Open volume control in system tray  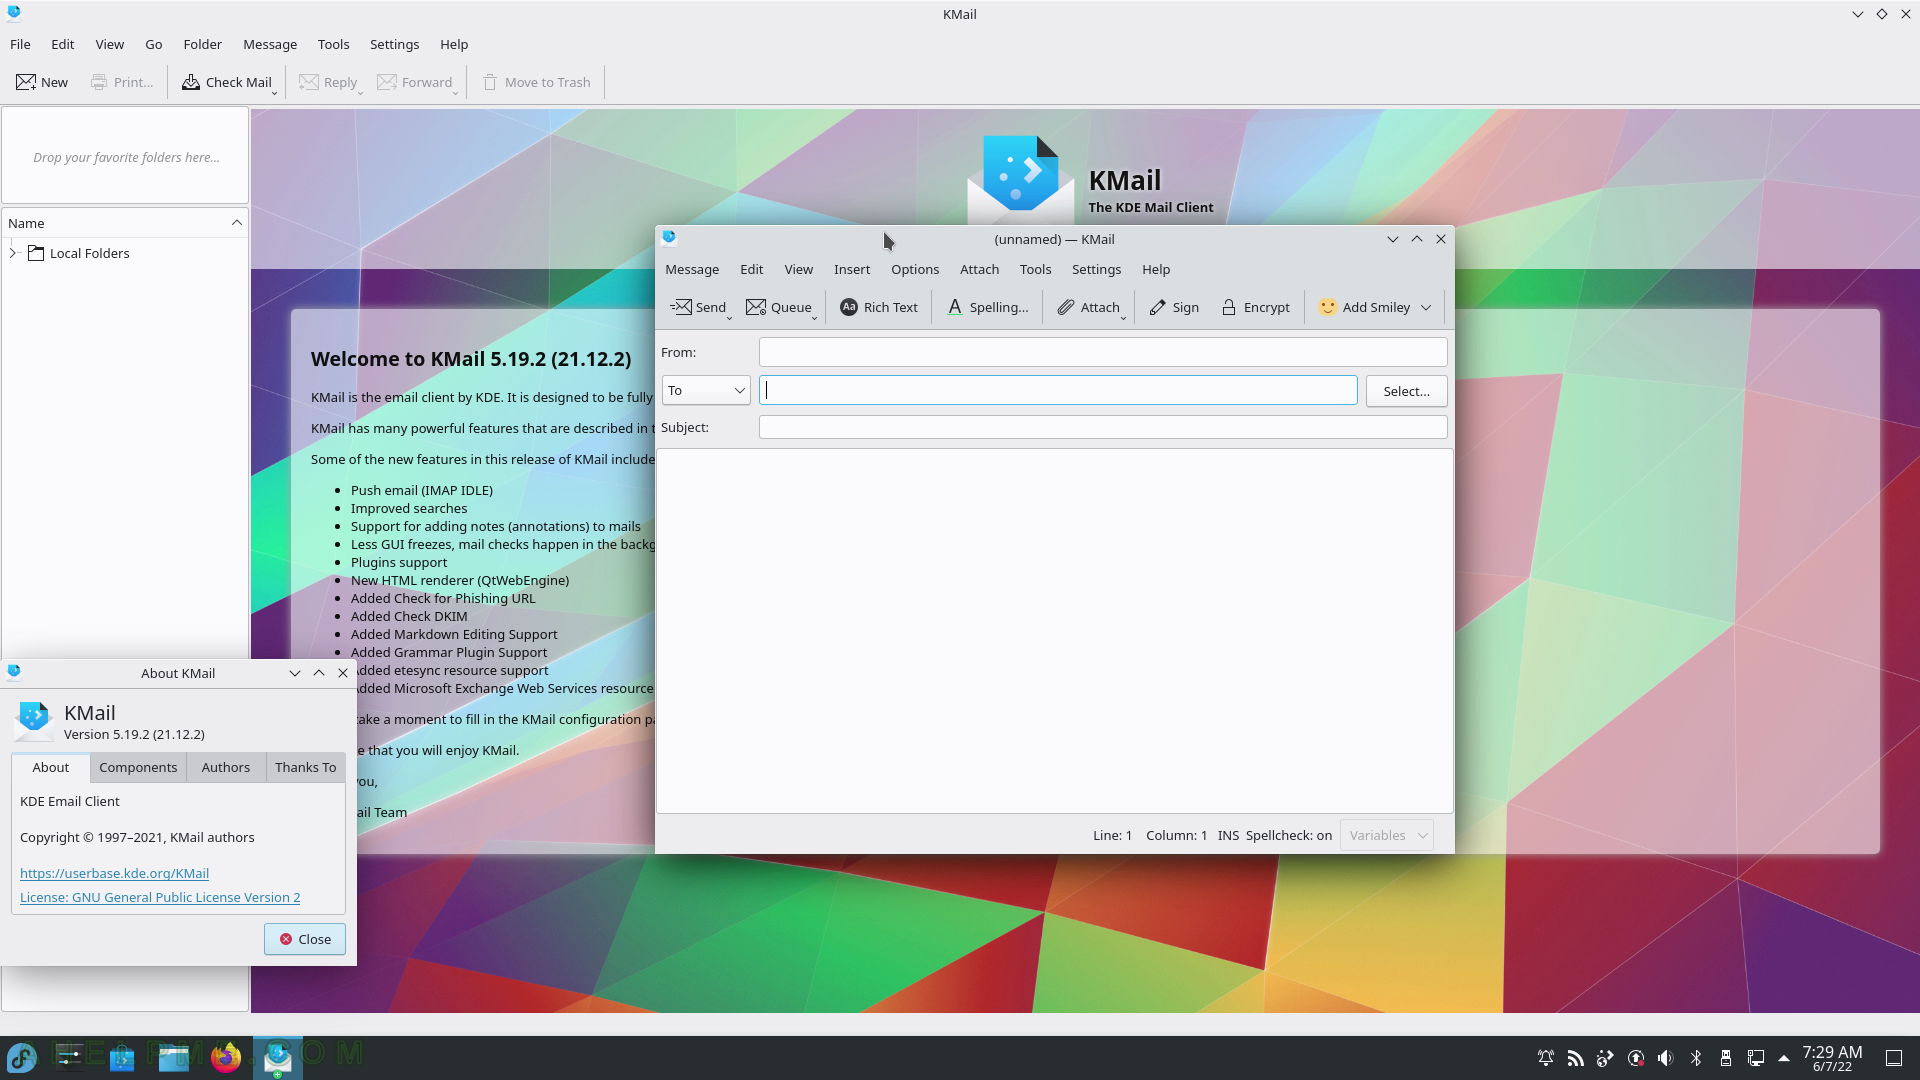1665,1058
